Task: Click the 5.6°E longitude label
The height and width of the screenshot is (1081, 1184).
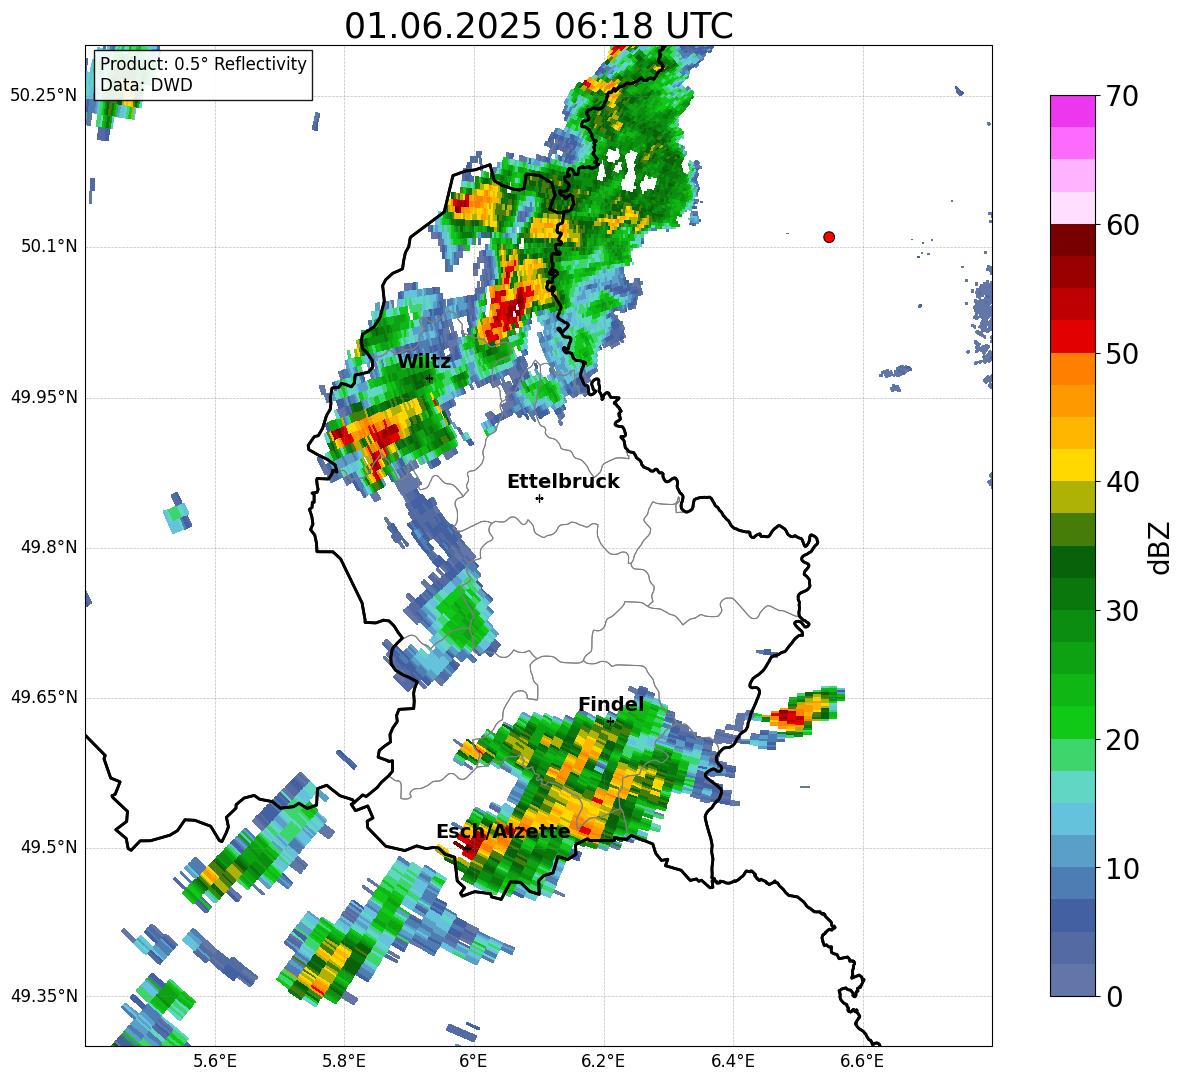Action: (x=215, y=1061)
